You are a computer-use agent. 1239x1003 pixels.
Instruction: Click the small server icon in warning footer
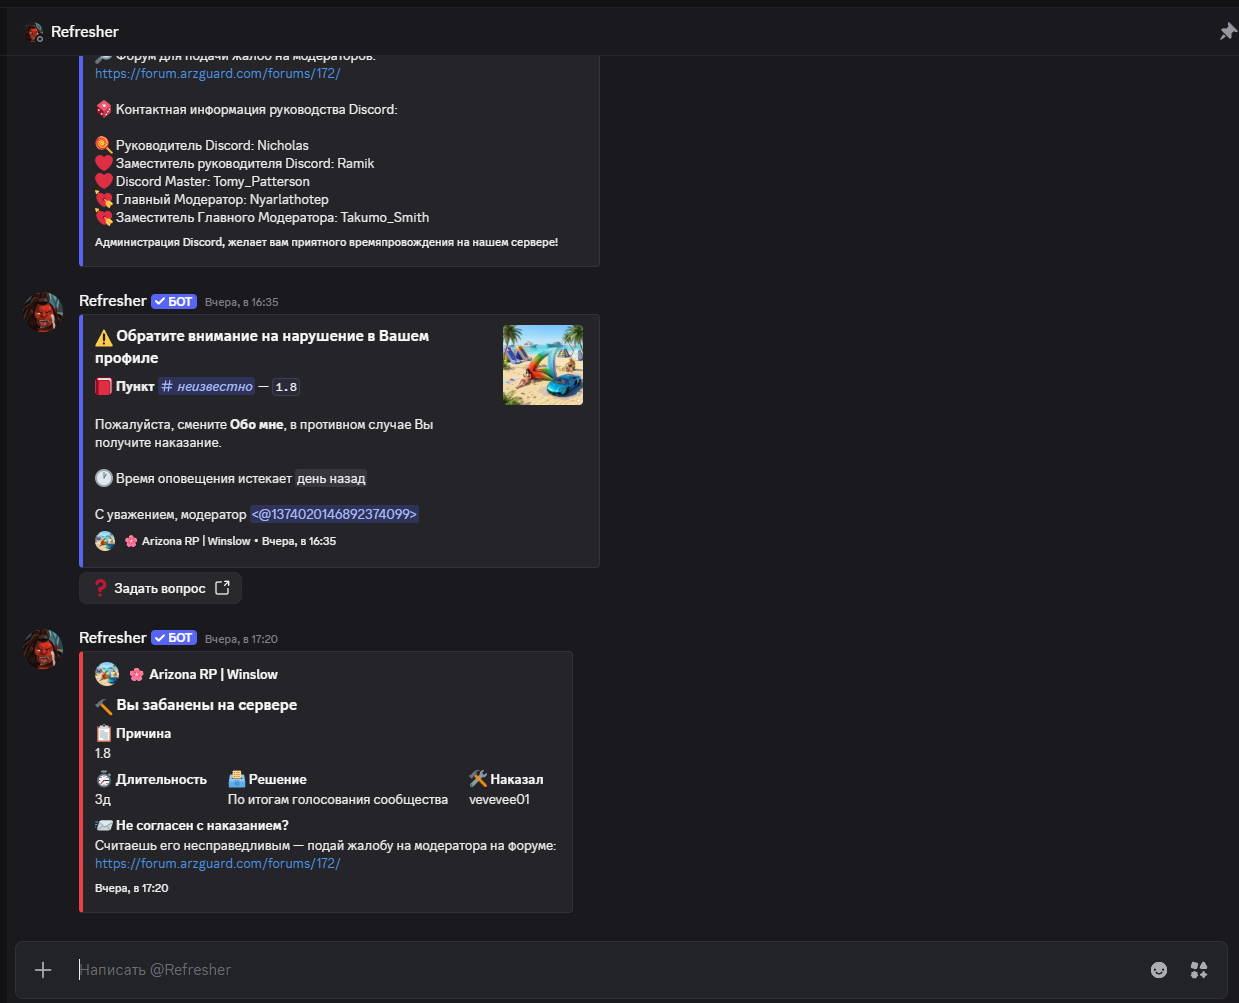pos(105,541)
